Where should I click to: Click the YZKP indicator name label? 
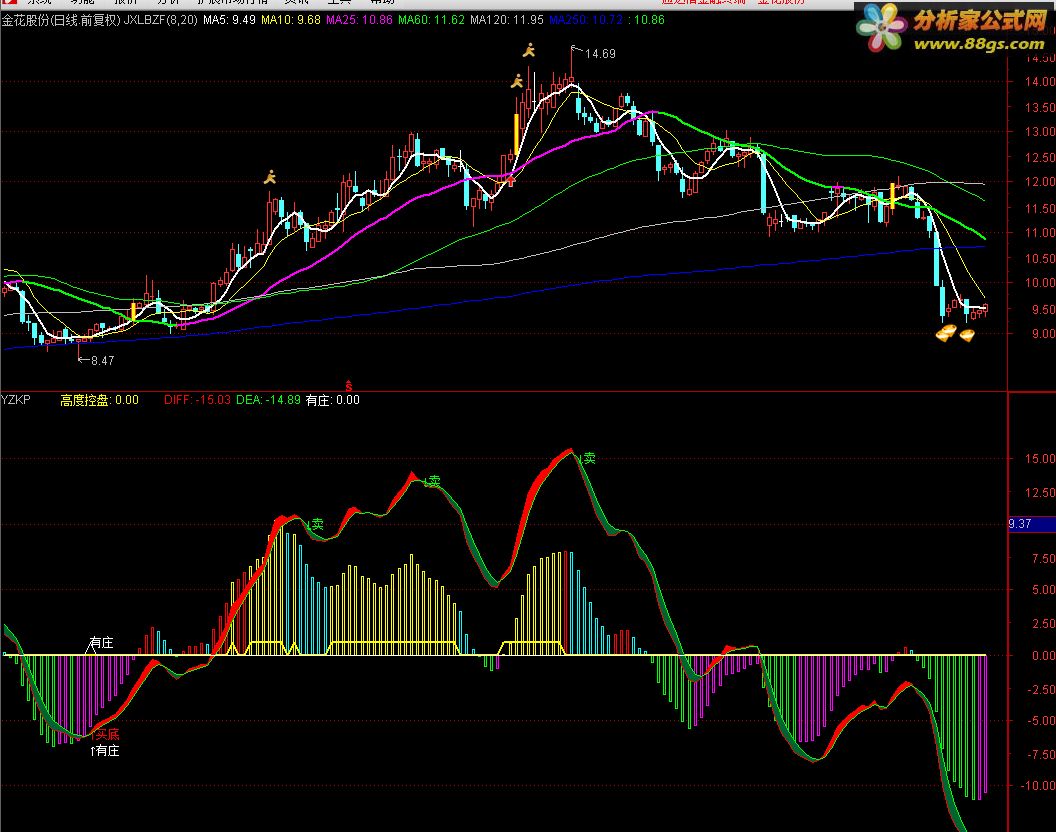(x=15, y=400)
